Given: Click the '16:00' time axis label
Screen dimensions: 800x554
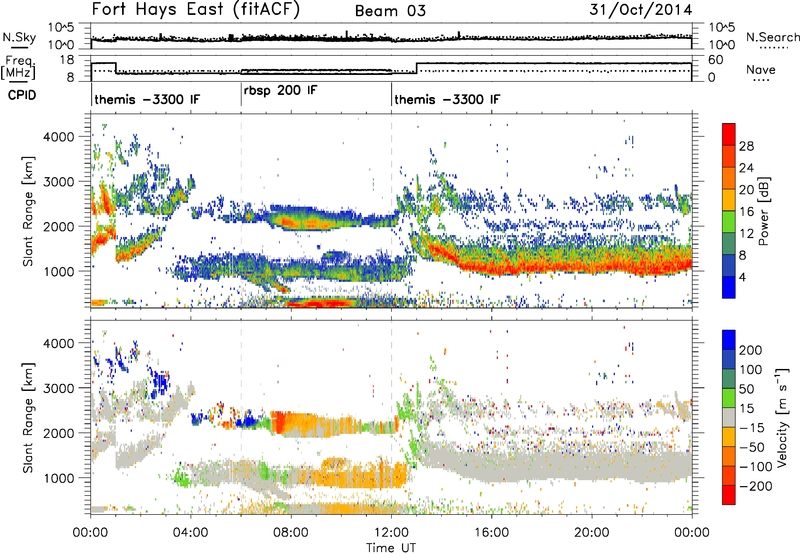Looking at the screenshot, I should 491,533.
